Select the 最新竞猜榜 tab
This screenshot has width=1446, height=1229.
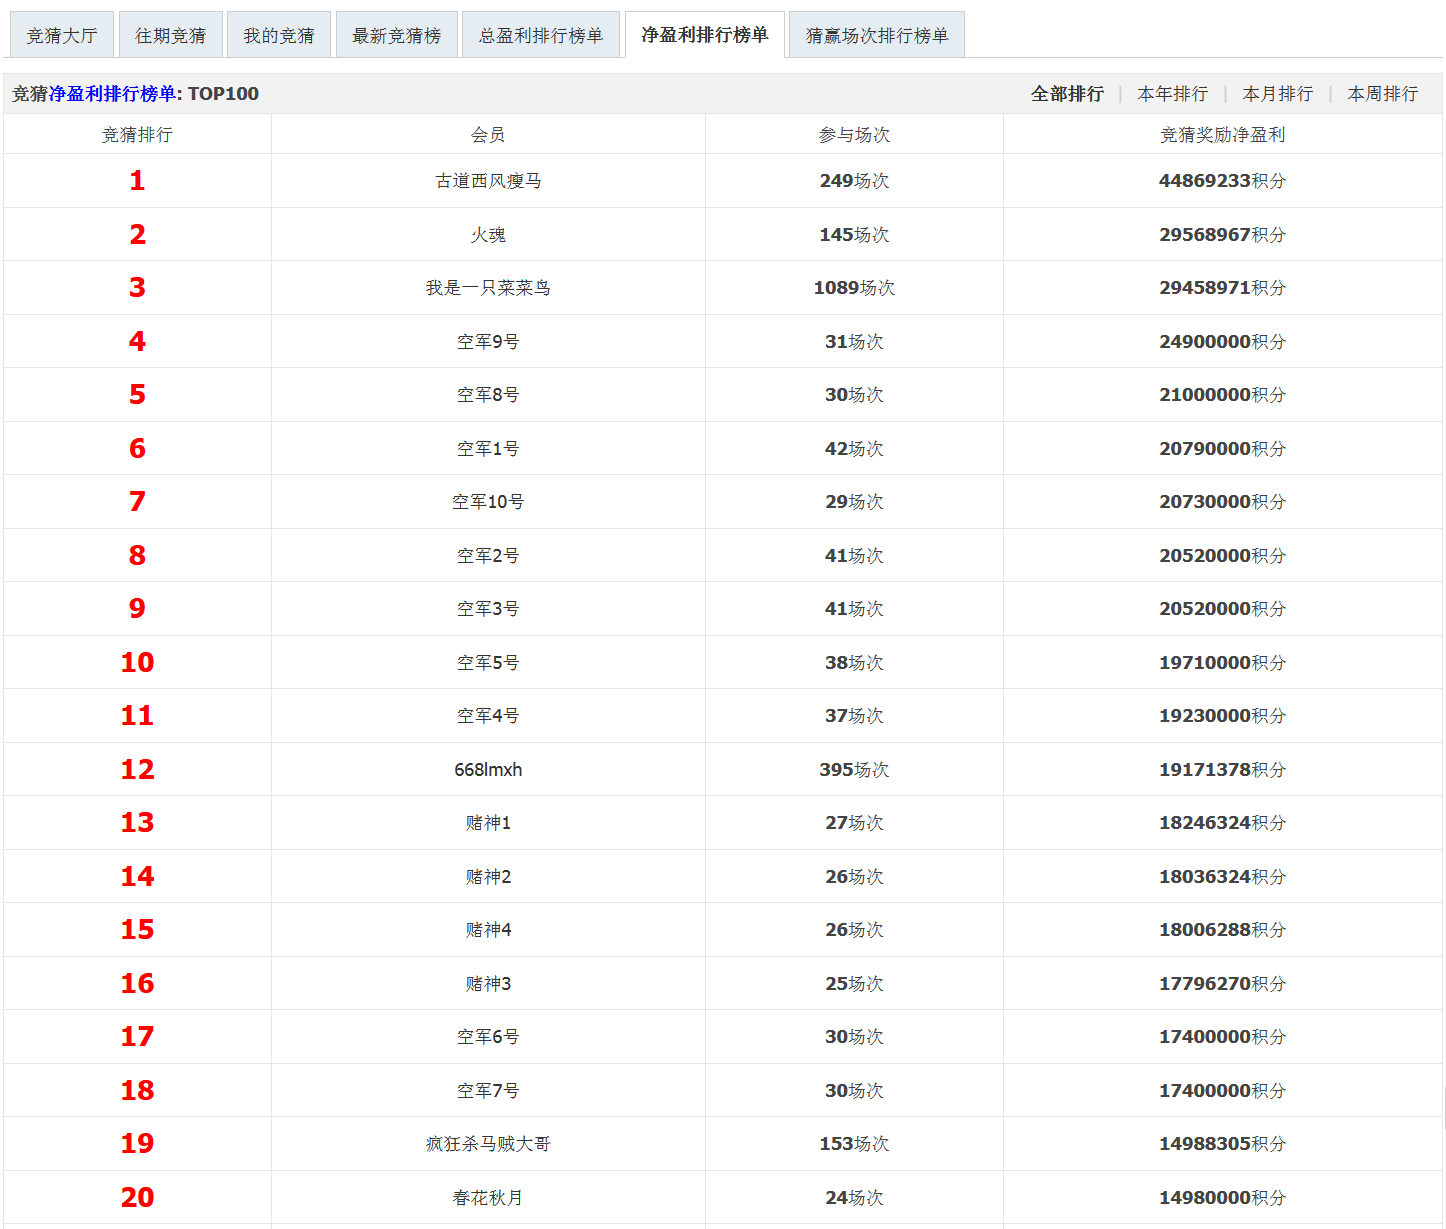pyautogui.click(x=397, y=36)
